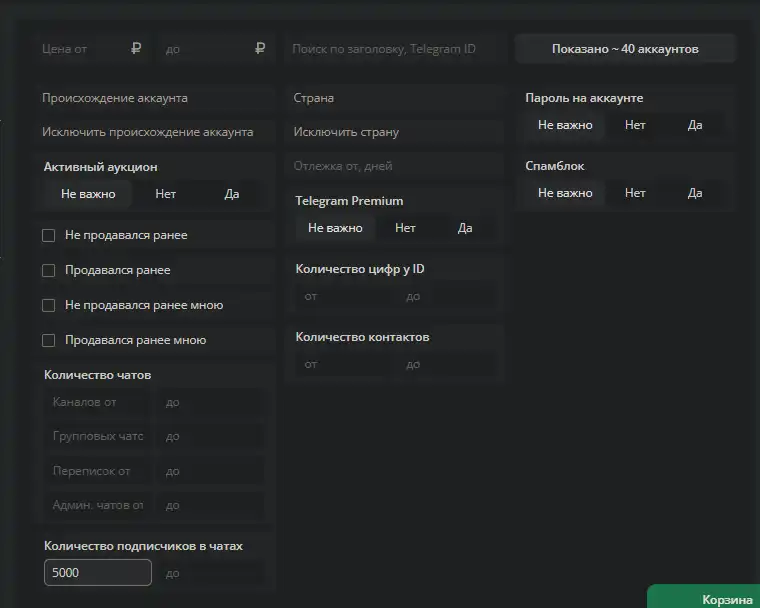
Task: Toggle 'Продавался ранее мною' checkbox
Action: [49, 340]
